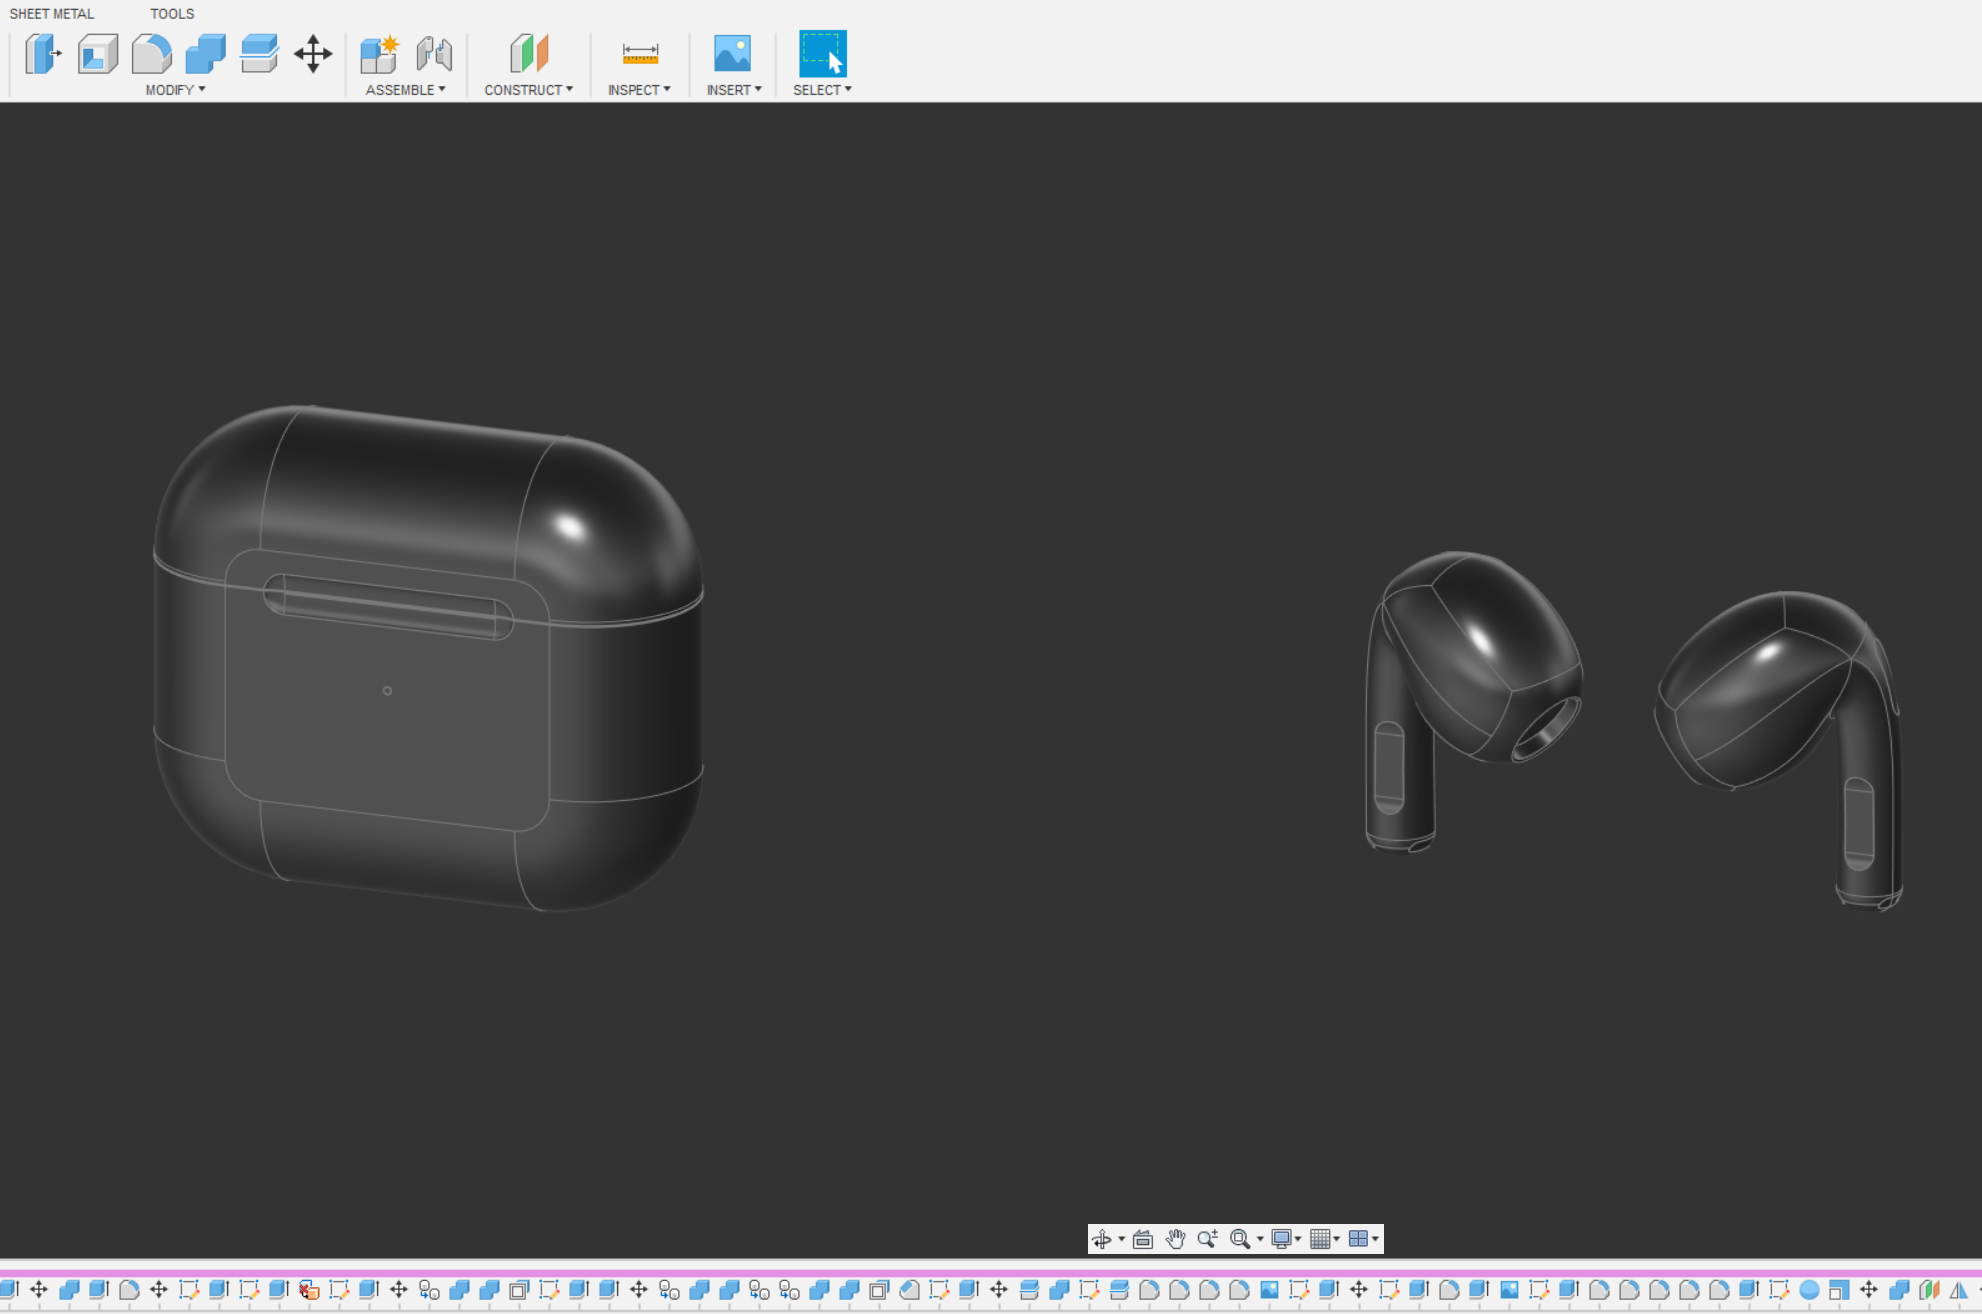This screenshot has width=1982, height=1314.
Task: Click the Window Select tool button
Action: [x=822, y=53]
